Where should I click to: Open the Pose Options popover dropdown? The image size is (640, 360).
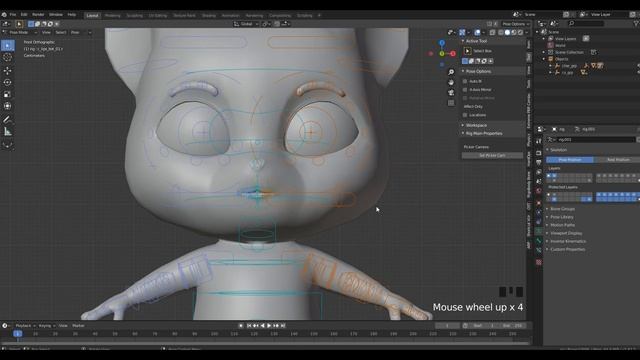(515, 24)
